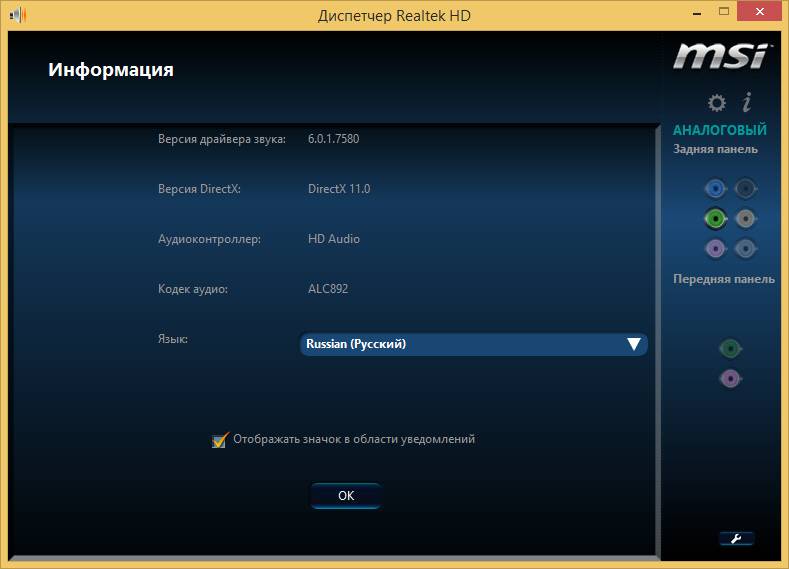Click the Информация heading
The image size is (789, 569).
click(111, 70)
